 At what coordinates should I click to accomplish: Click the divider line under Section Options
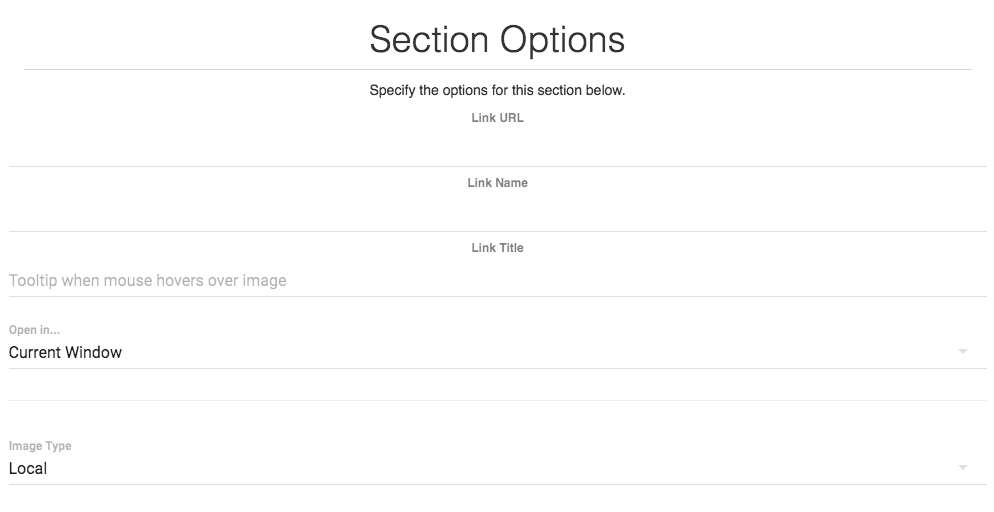[x=497, y=69]
